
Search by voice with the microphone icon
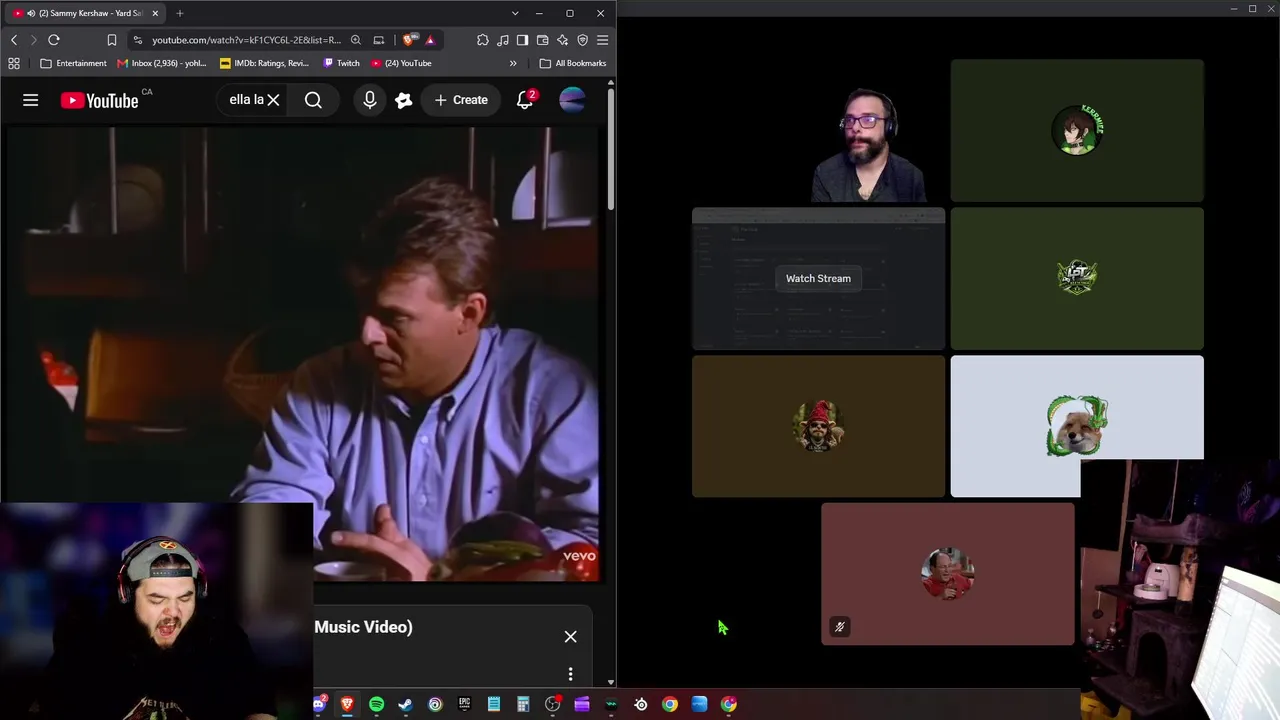(370, 100)
